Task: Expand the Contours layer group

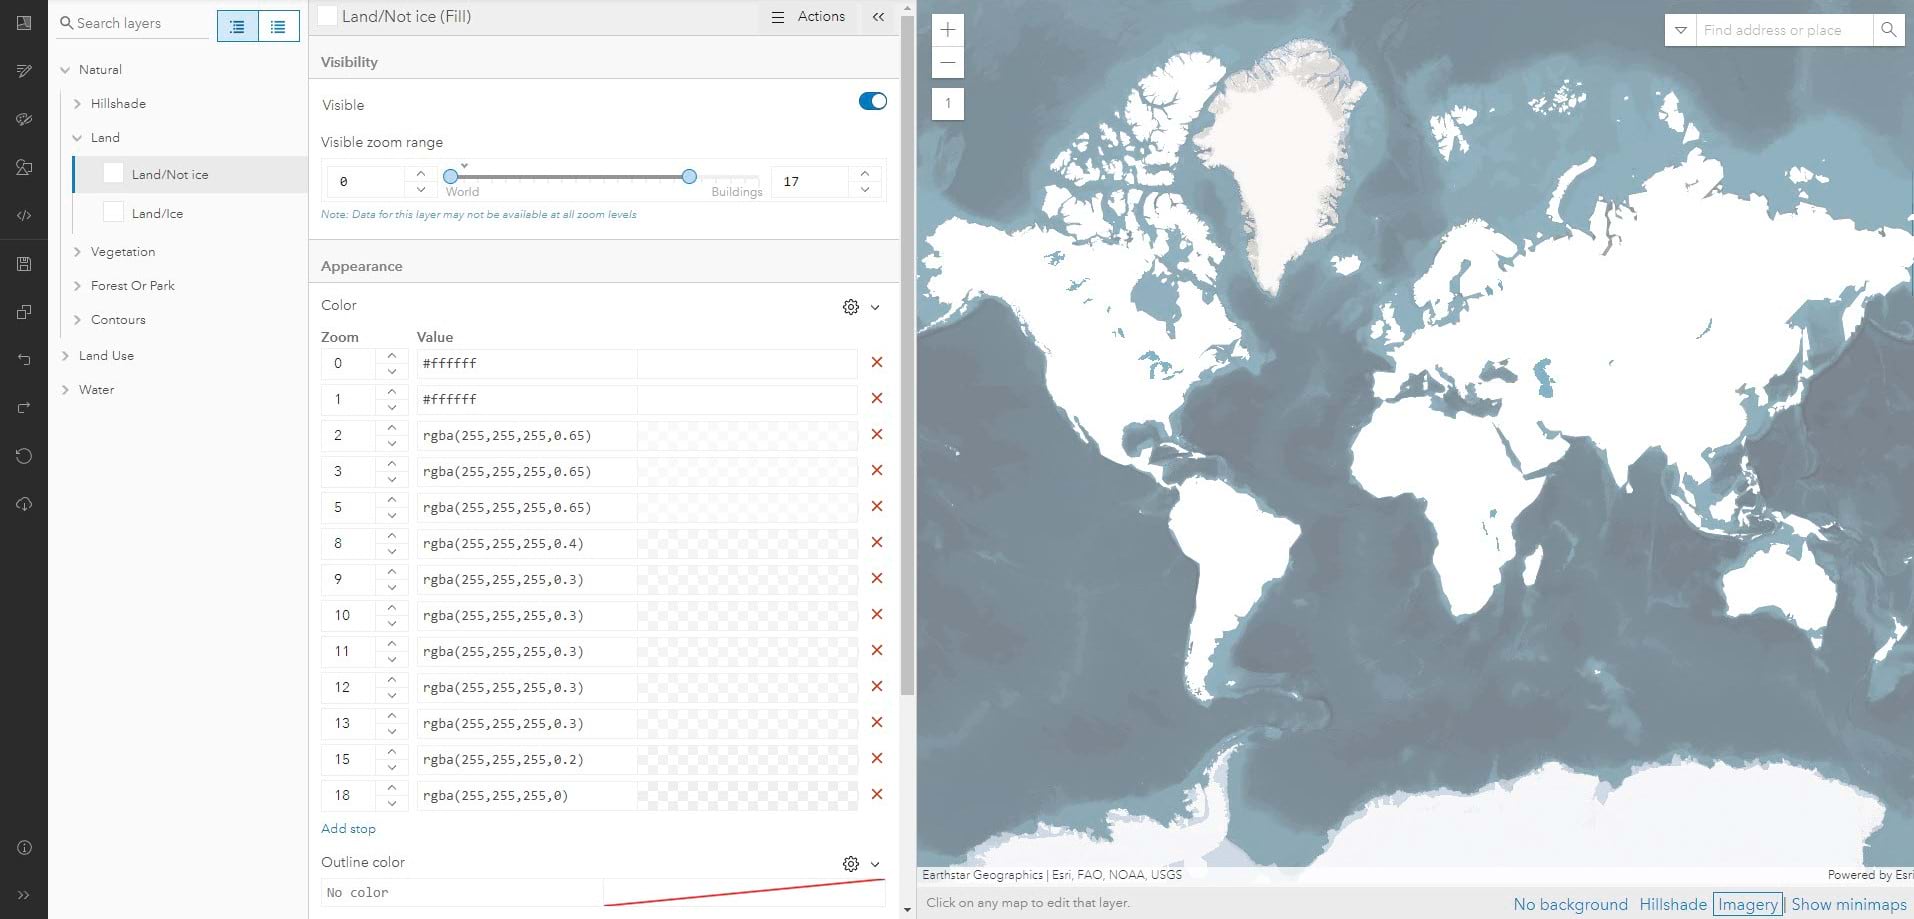Action: point(77,320)
